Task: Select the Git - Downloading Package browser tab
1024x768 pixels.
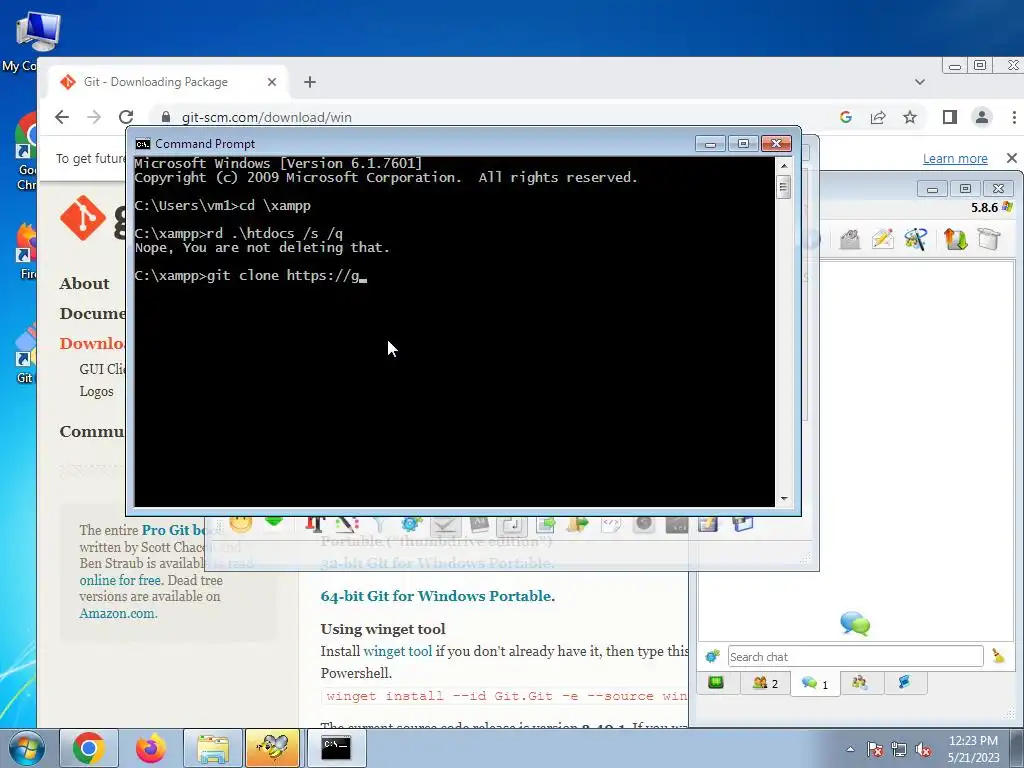Action: point(167,82)
